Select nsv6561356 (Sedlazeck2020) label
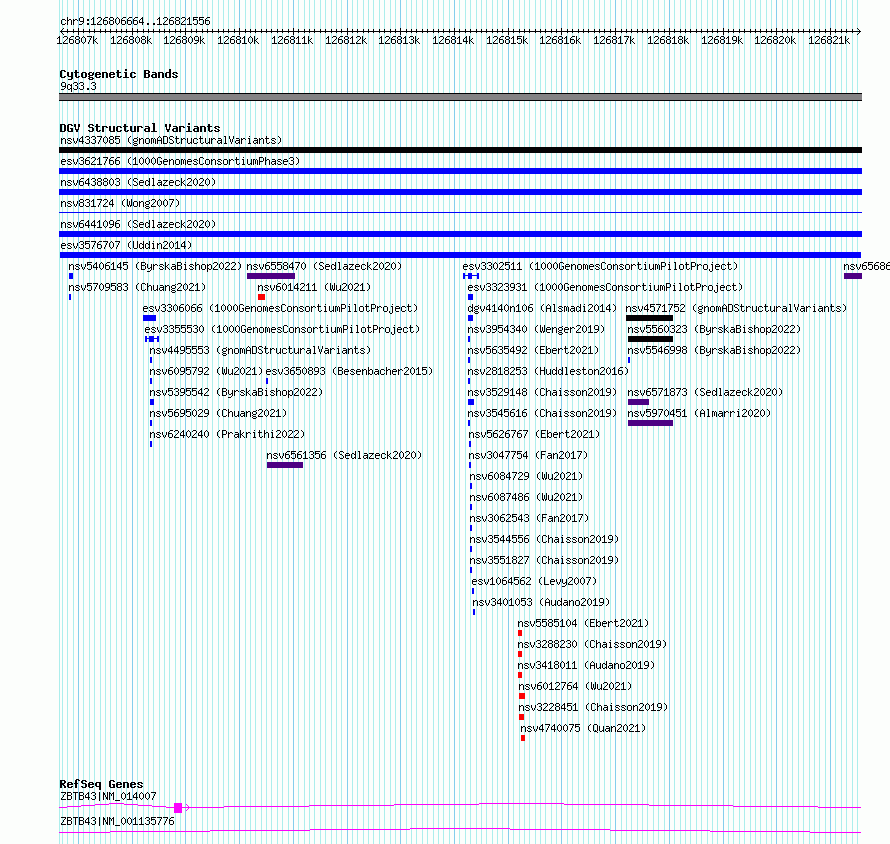The height and width of the screenshot is (844, 890). pyautogui.click(x=344, y=455)
